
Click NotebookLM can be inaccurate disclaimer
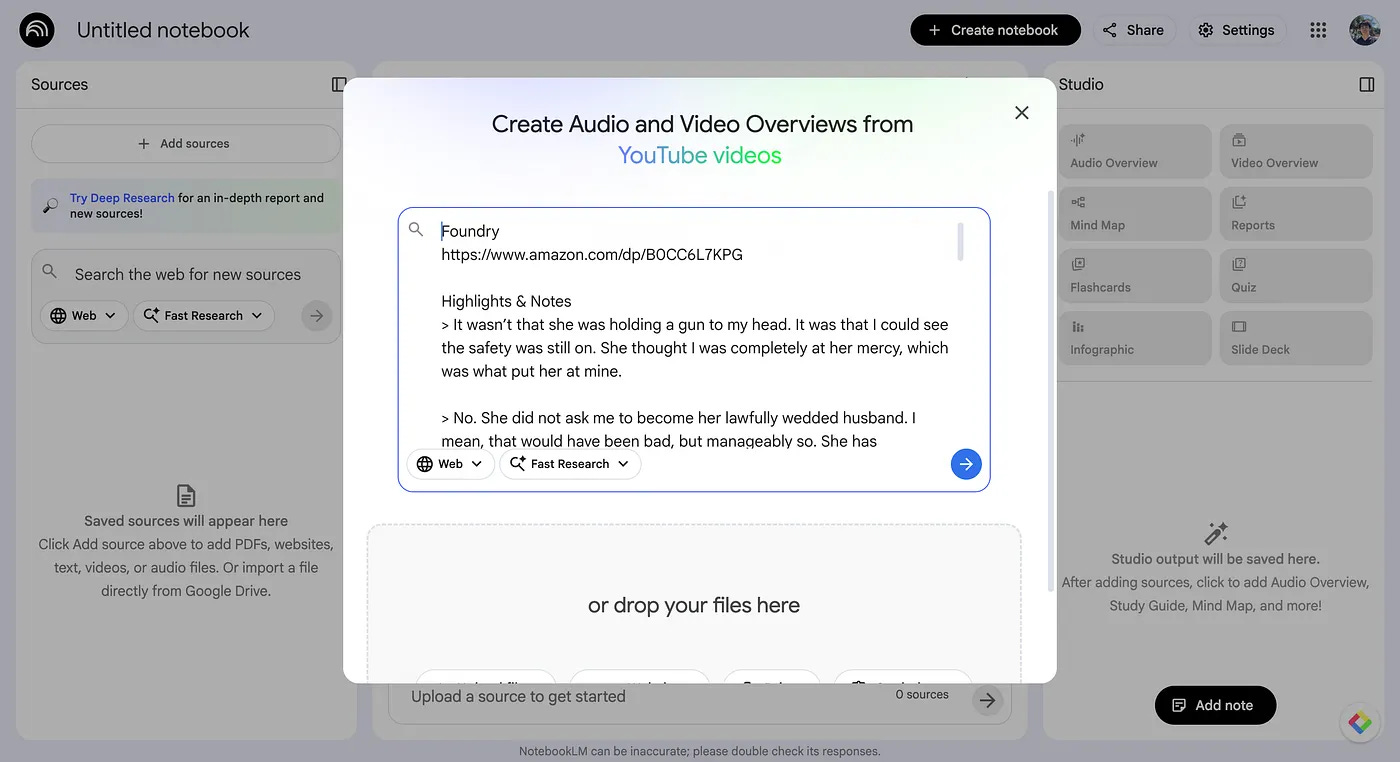(x=700, y=751)
